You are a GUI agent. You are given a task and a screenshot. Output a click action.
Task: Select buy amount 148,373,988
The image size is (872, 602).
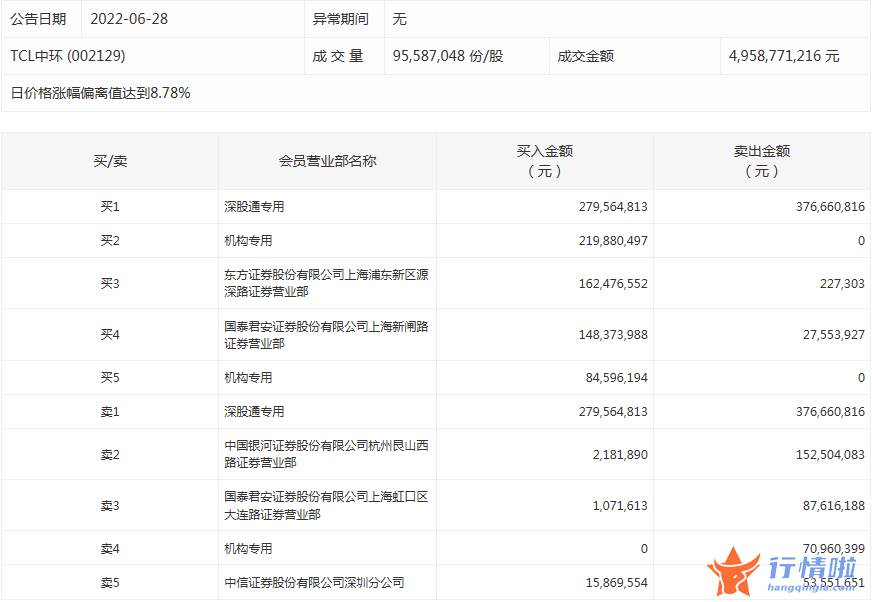tap(613, 334)
